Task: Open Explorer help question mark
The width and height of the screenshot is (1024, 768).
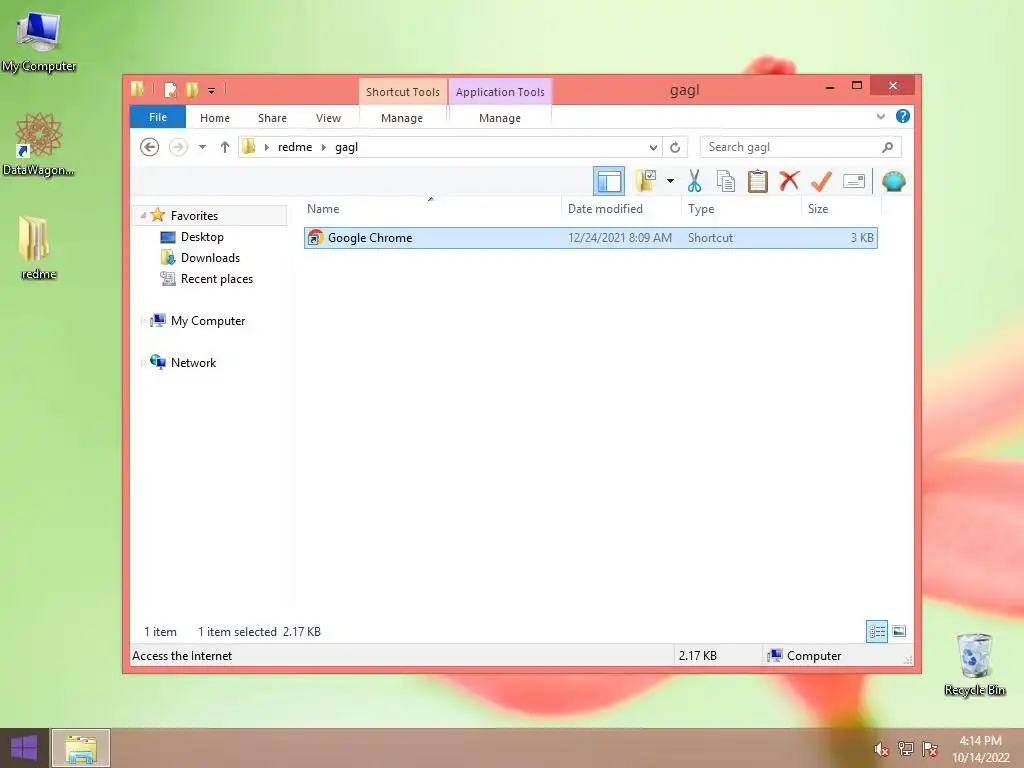Action: 903,116
